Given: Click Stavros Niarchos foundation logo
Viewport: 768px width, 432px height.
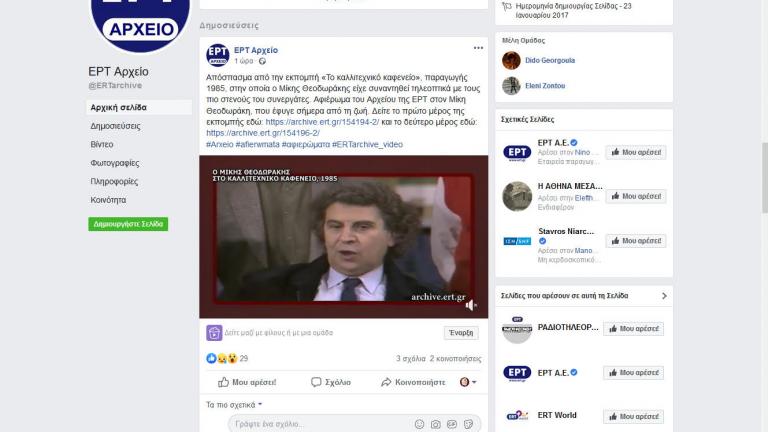Looking at the screenshot, I should [x=517, y=241].
